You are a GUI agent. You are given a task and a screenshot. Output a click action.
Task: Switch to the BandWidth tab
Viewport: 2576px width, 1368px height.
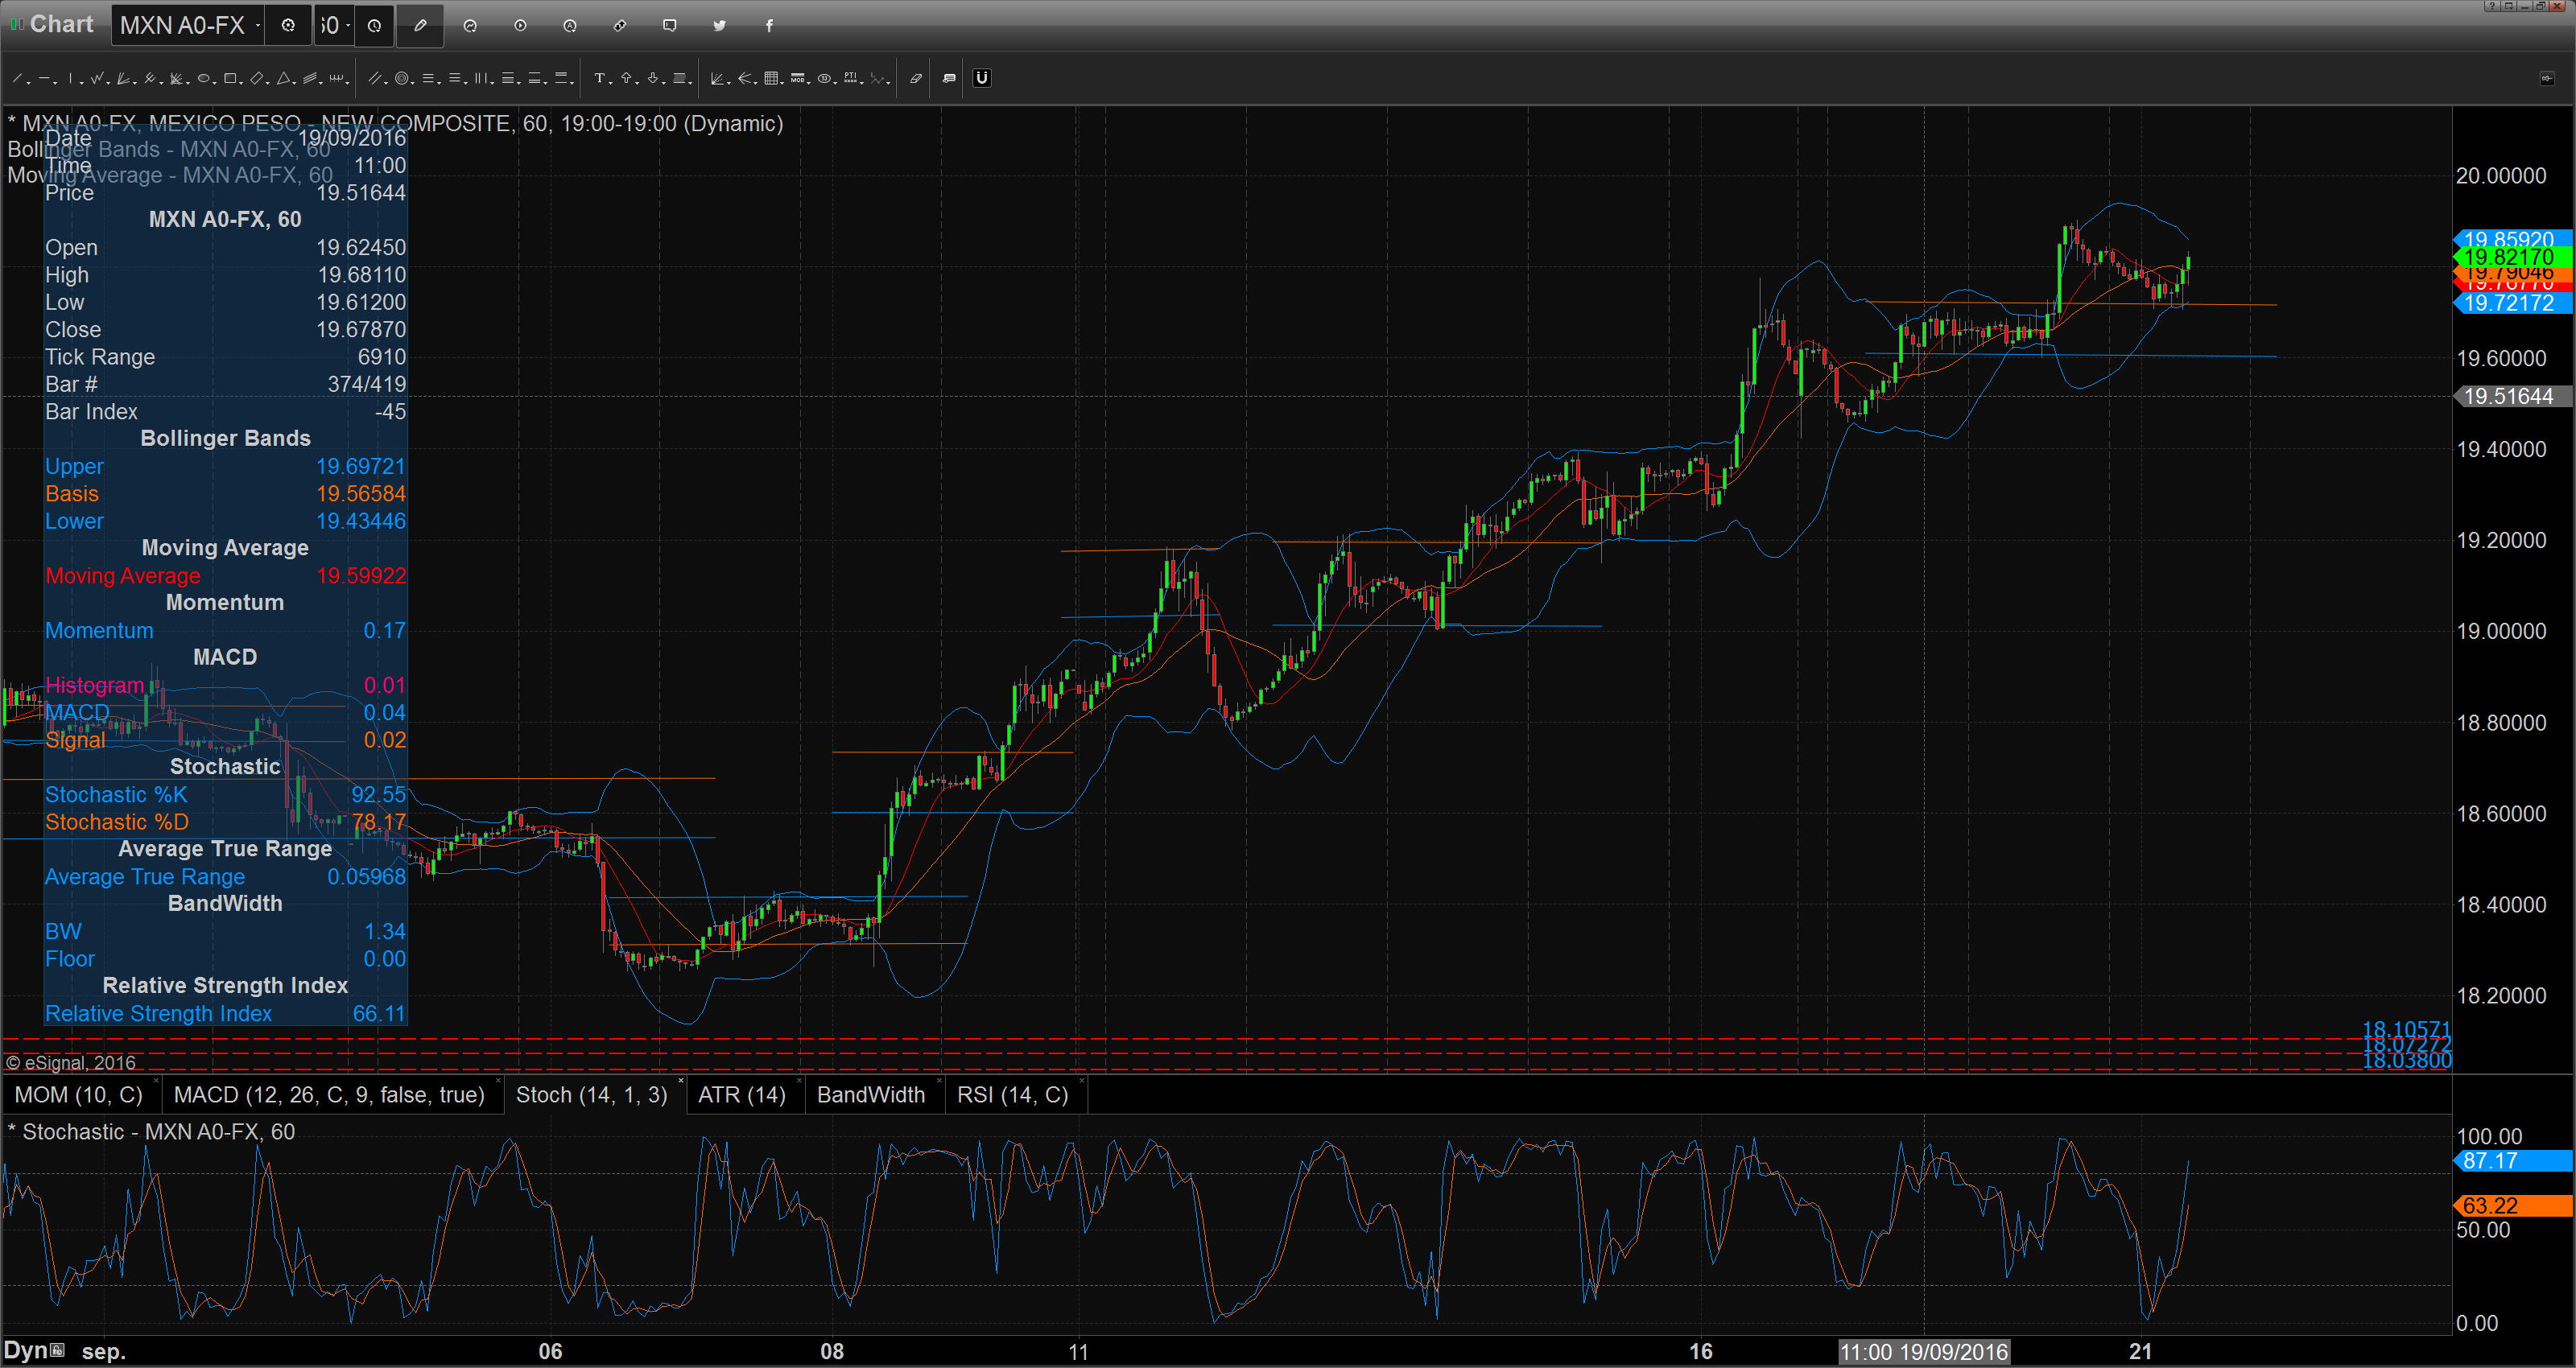click(871, 1095)
